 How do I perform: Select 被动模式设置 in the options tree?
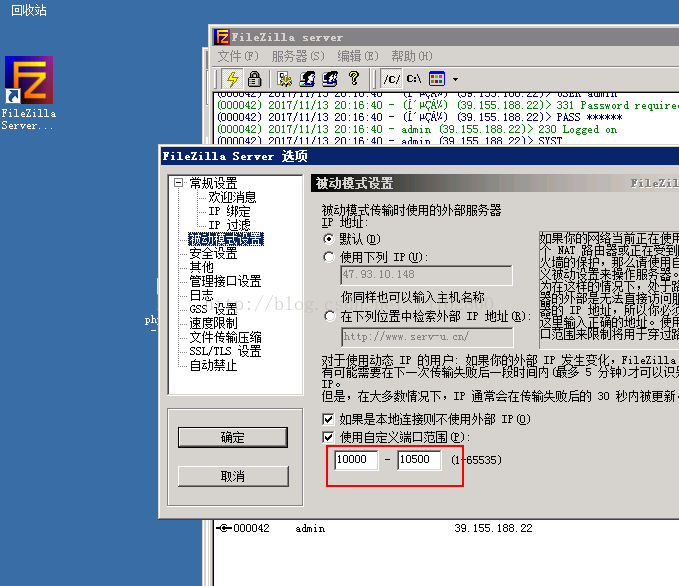click(x=226, y=239)
